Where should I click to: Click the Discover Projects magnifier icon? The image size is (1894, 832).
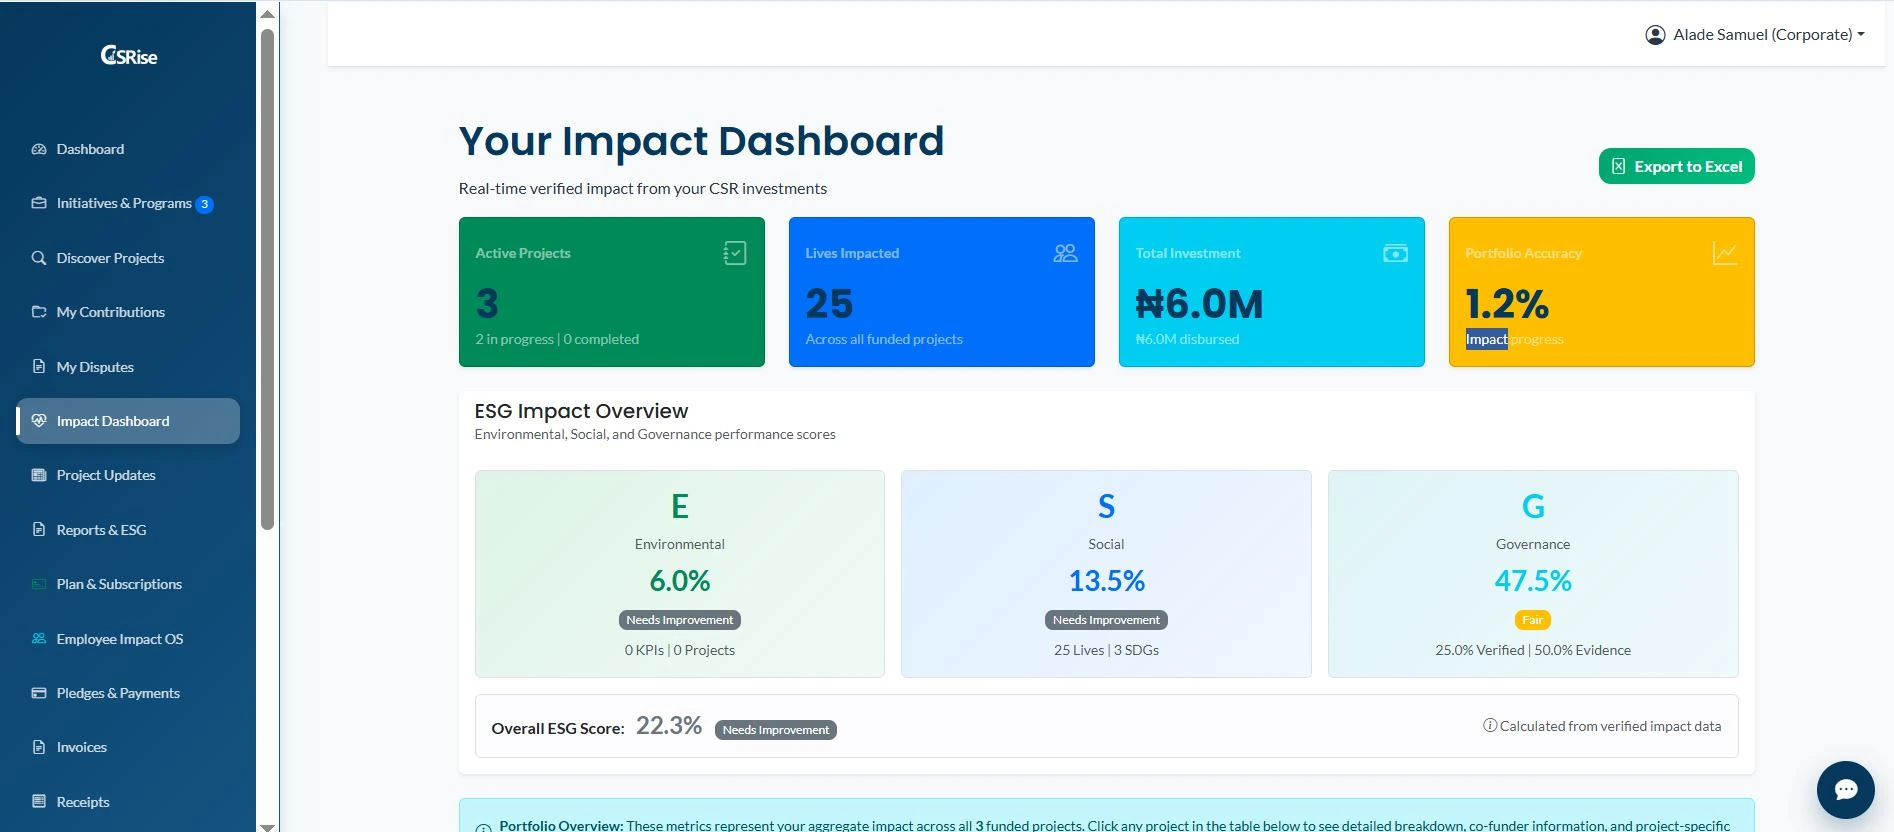[x=39, y=258]
